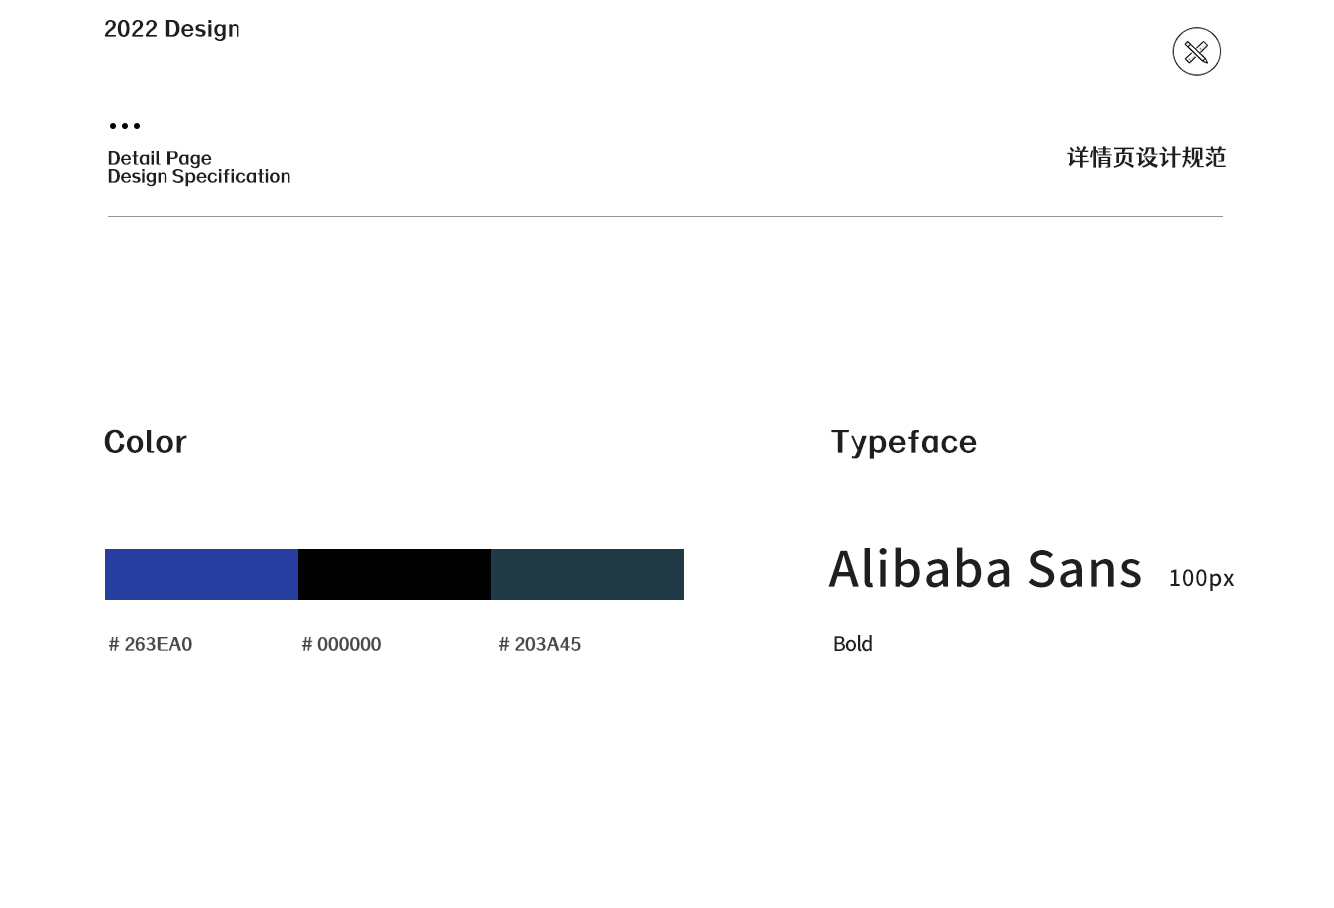This screenshot has width=1334, height=908.
Task: Click the horizontal divider line under the header
Action: (665, 216)
